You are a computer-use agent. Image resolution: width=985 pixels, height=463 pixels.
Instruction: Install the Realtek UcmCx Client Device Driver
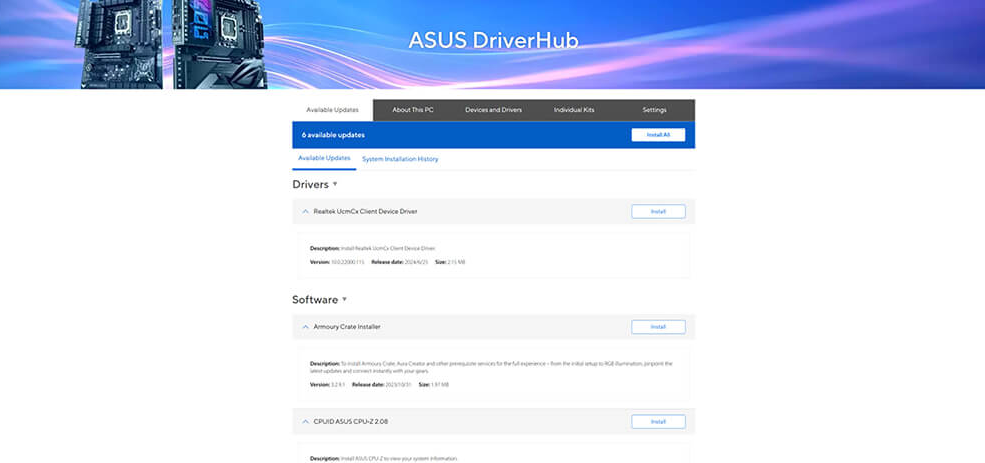(x=658, y=212)
